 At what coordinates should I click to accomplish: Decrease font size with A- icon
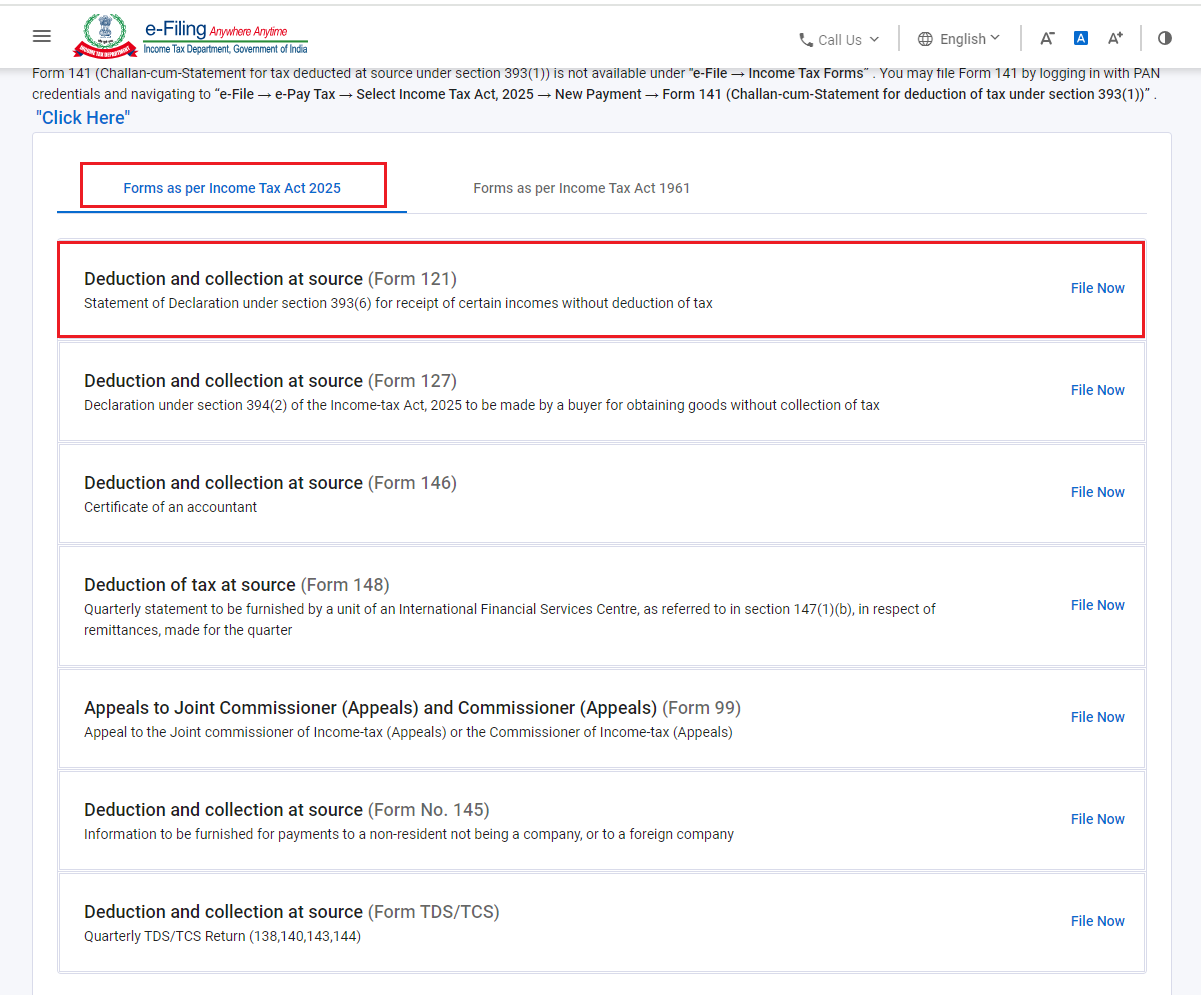(1047, 38)
